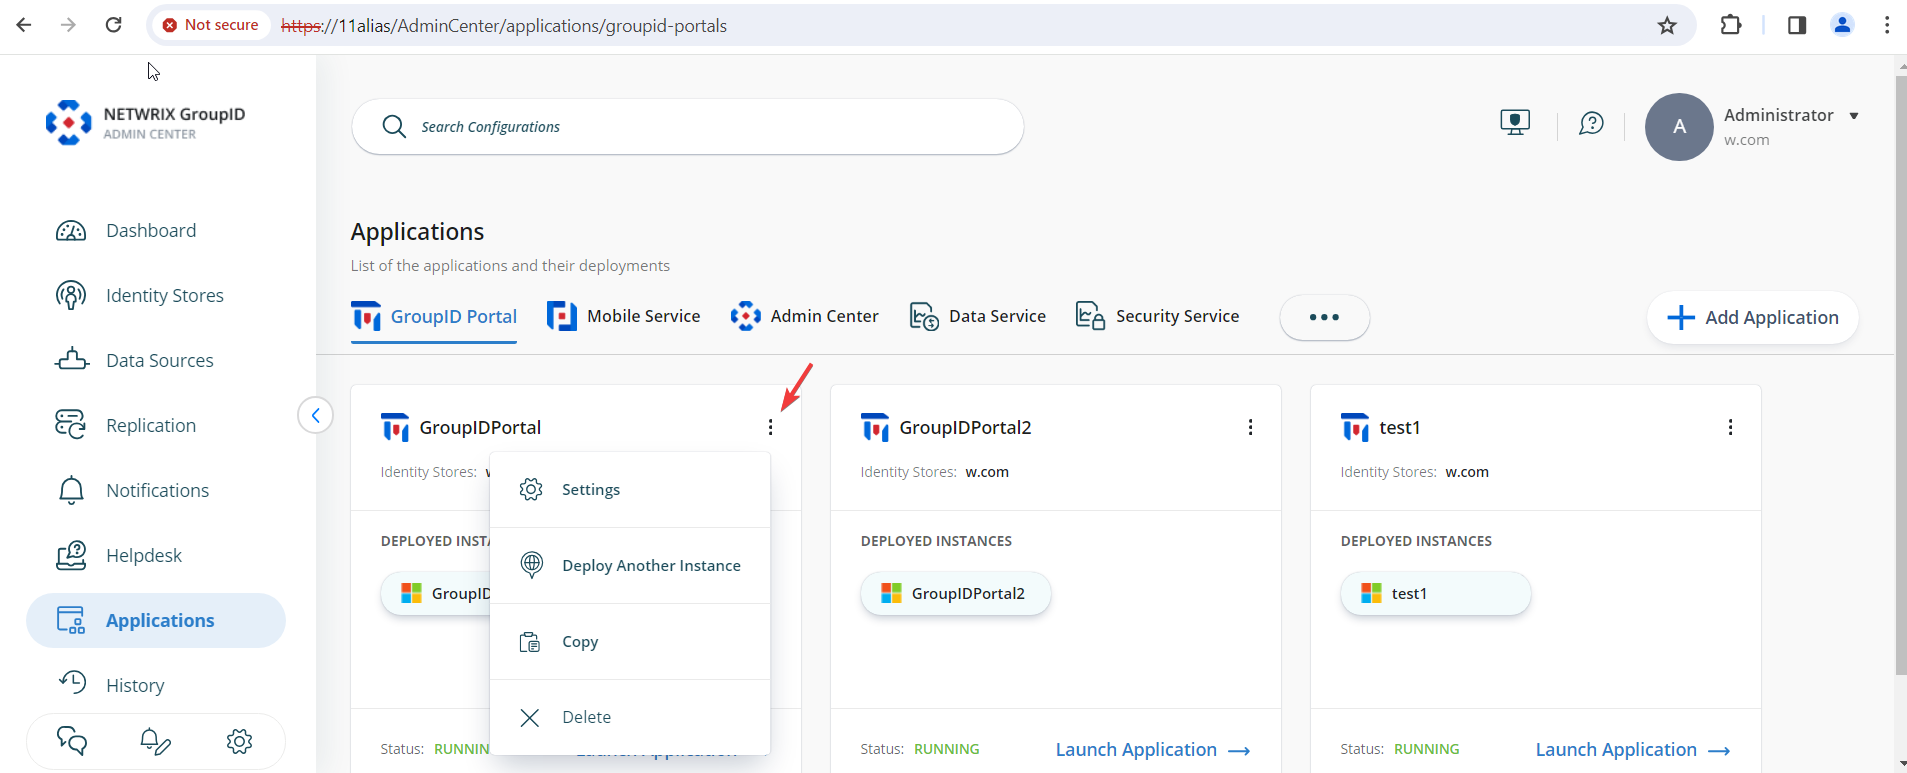Open Notifications in the sidebar
This screenshot has width=1907, height=773.
pyautogui.click(x=157, y=490)
